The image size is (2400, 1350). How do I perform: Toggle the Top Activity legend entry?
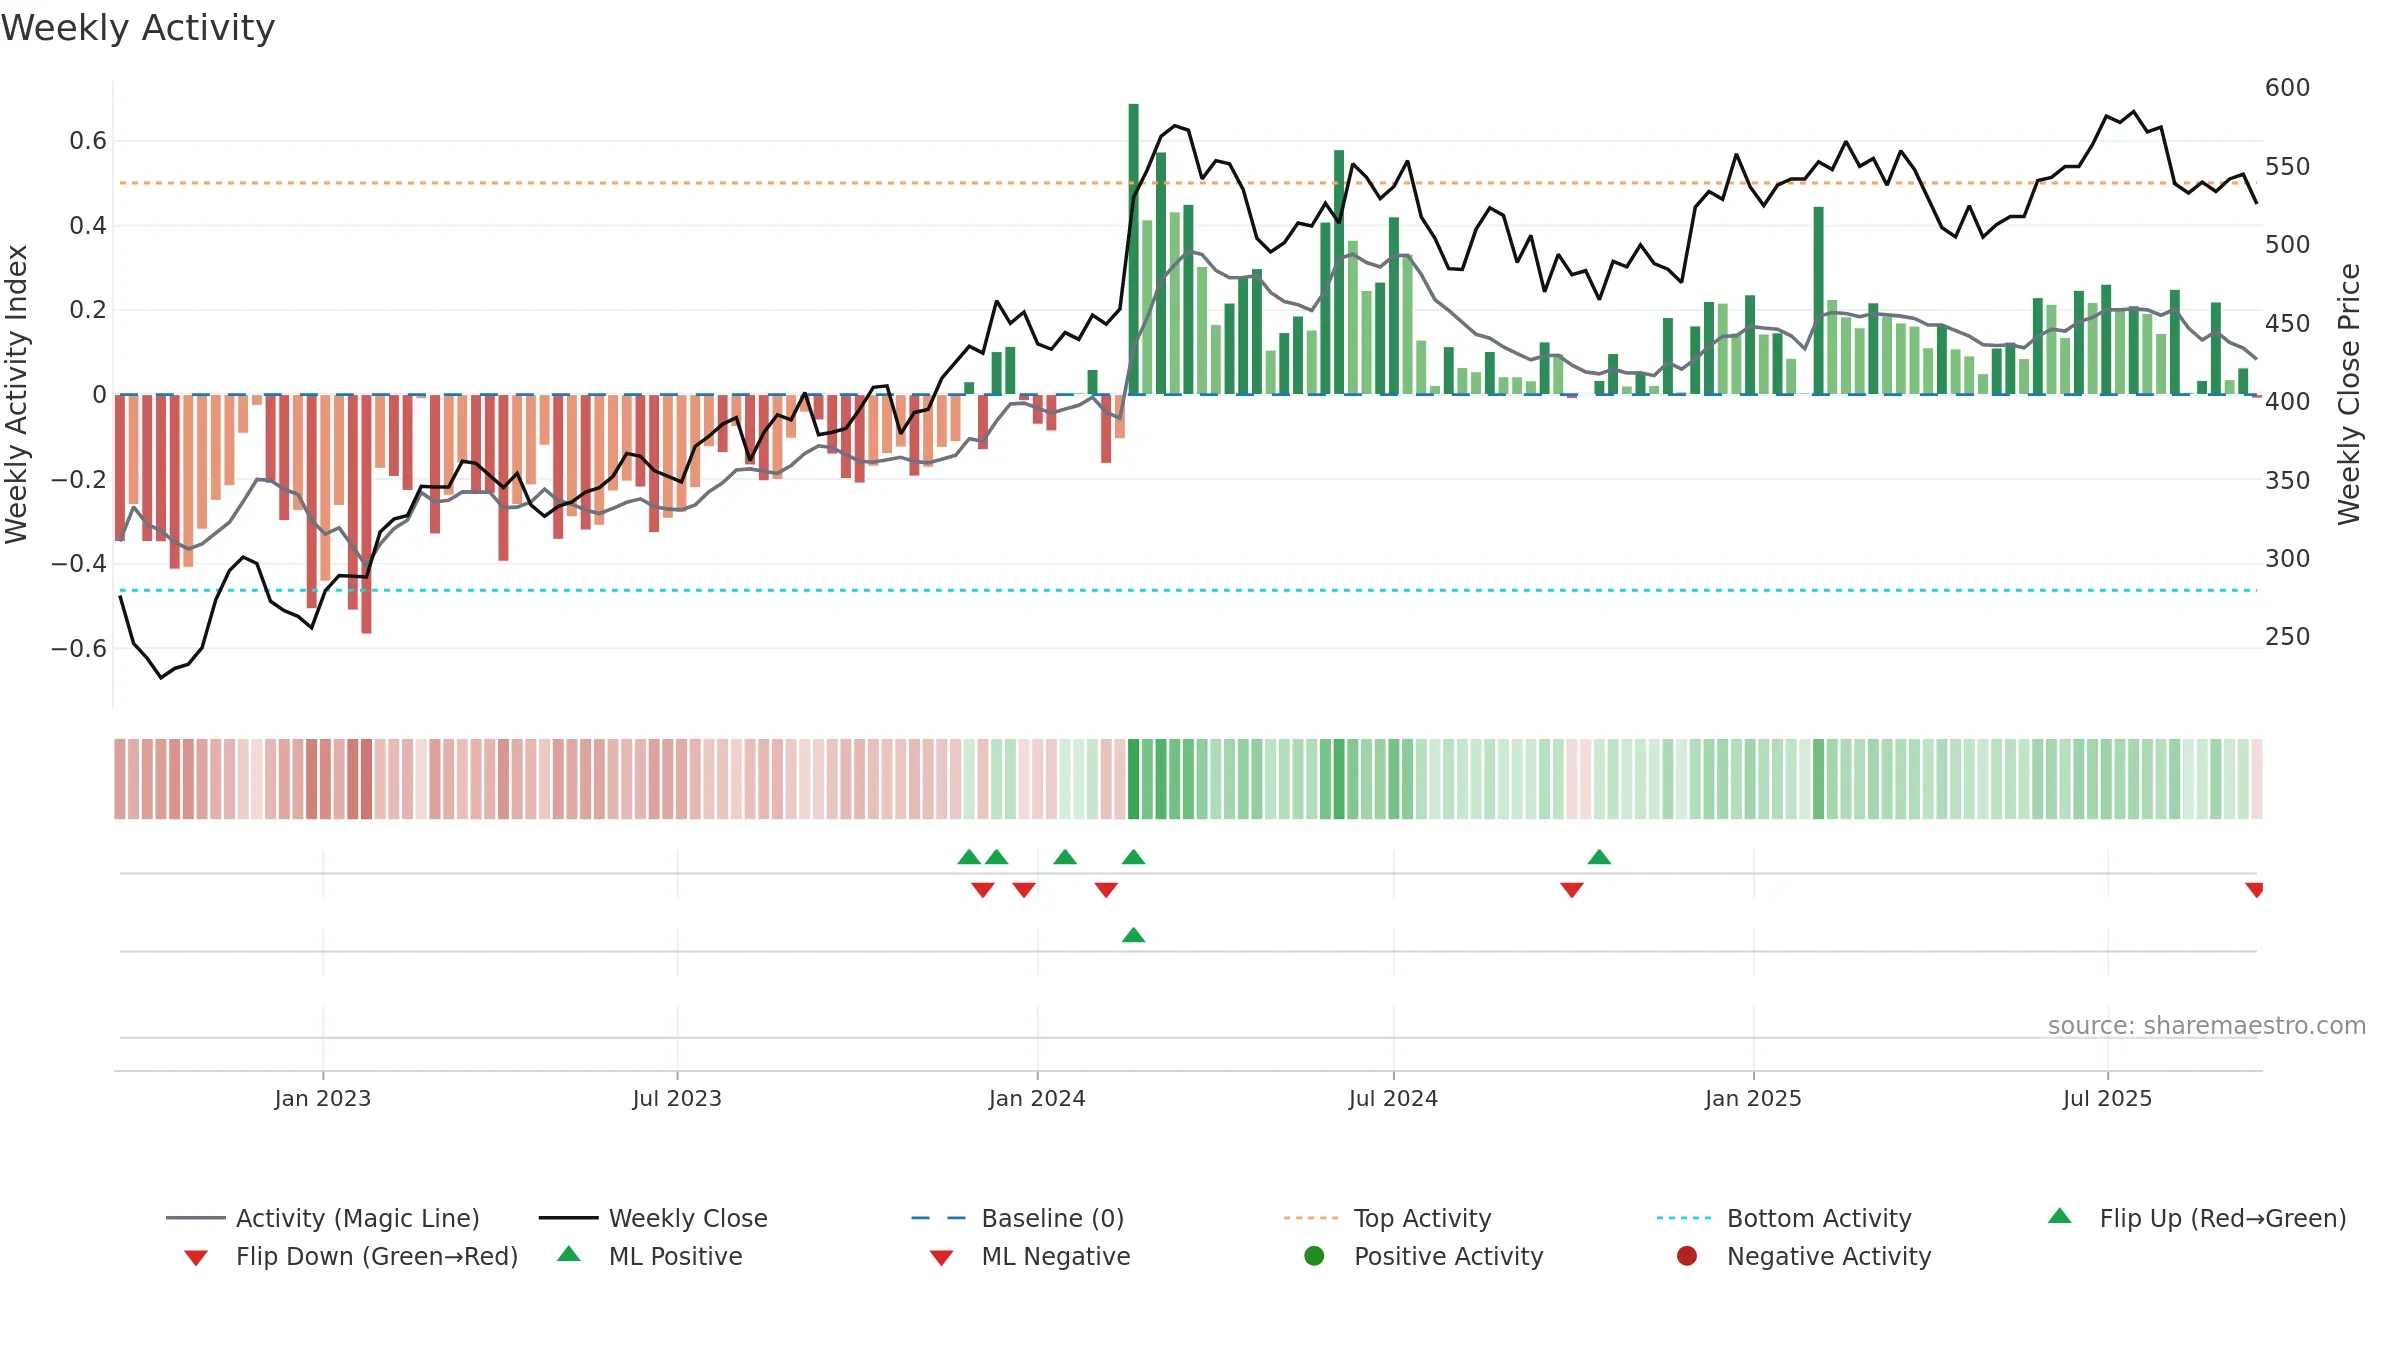click(1387, 1218)
